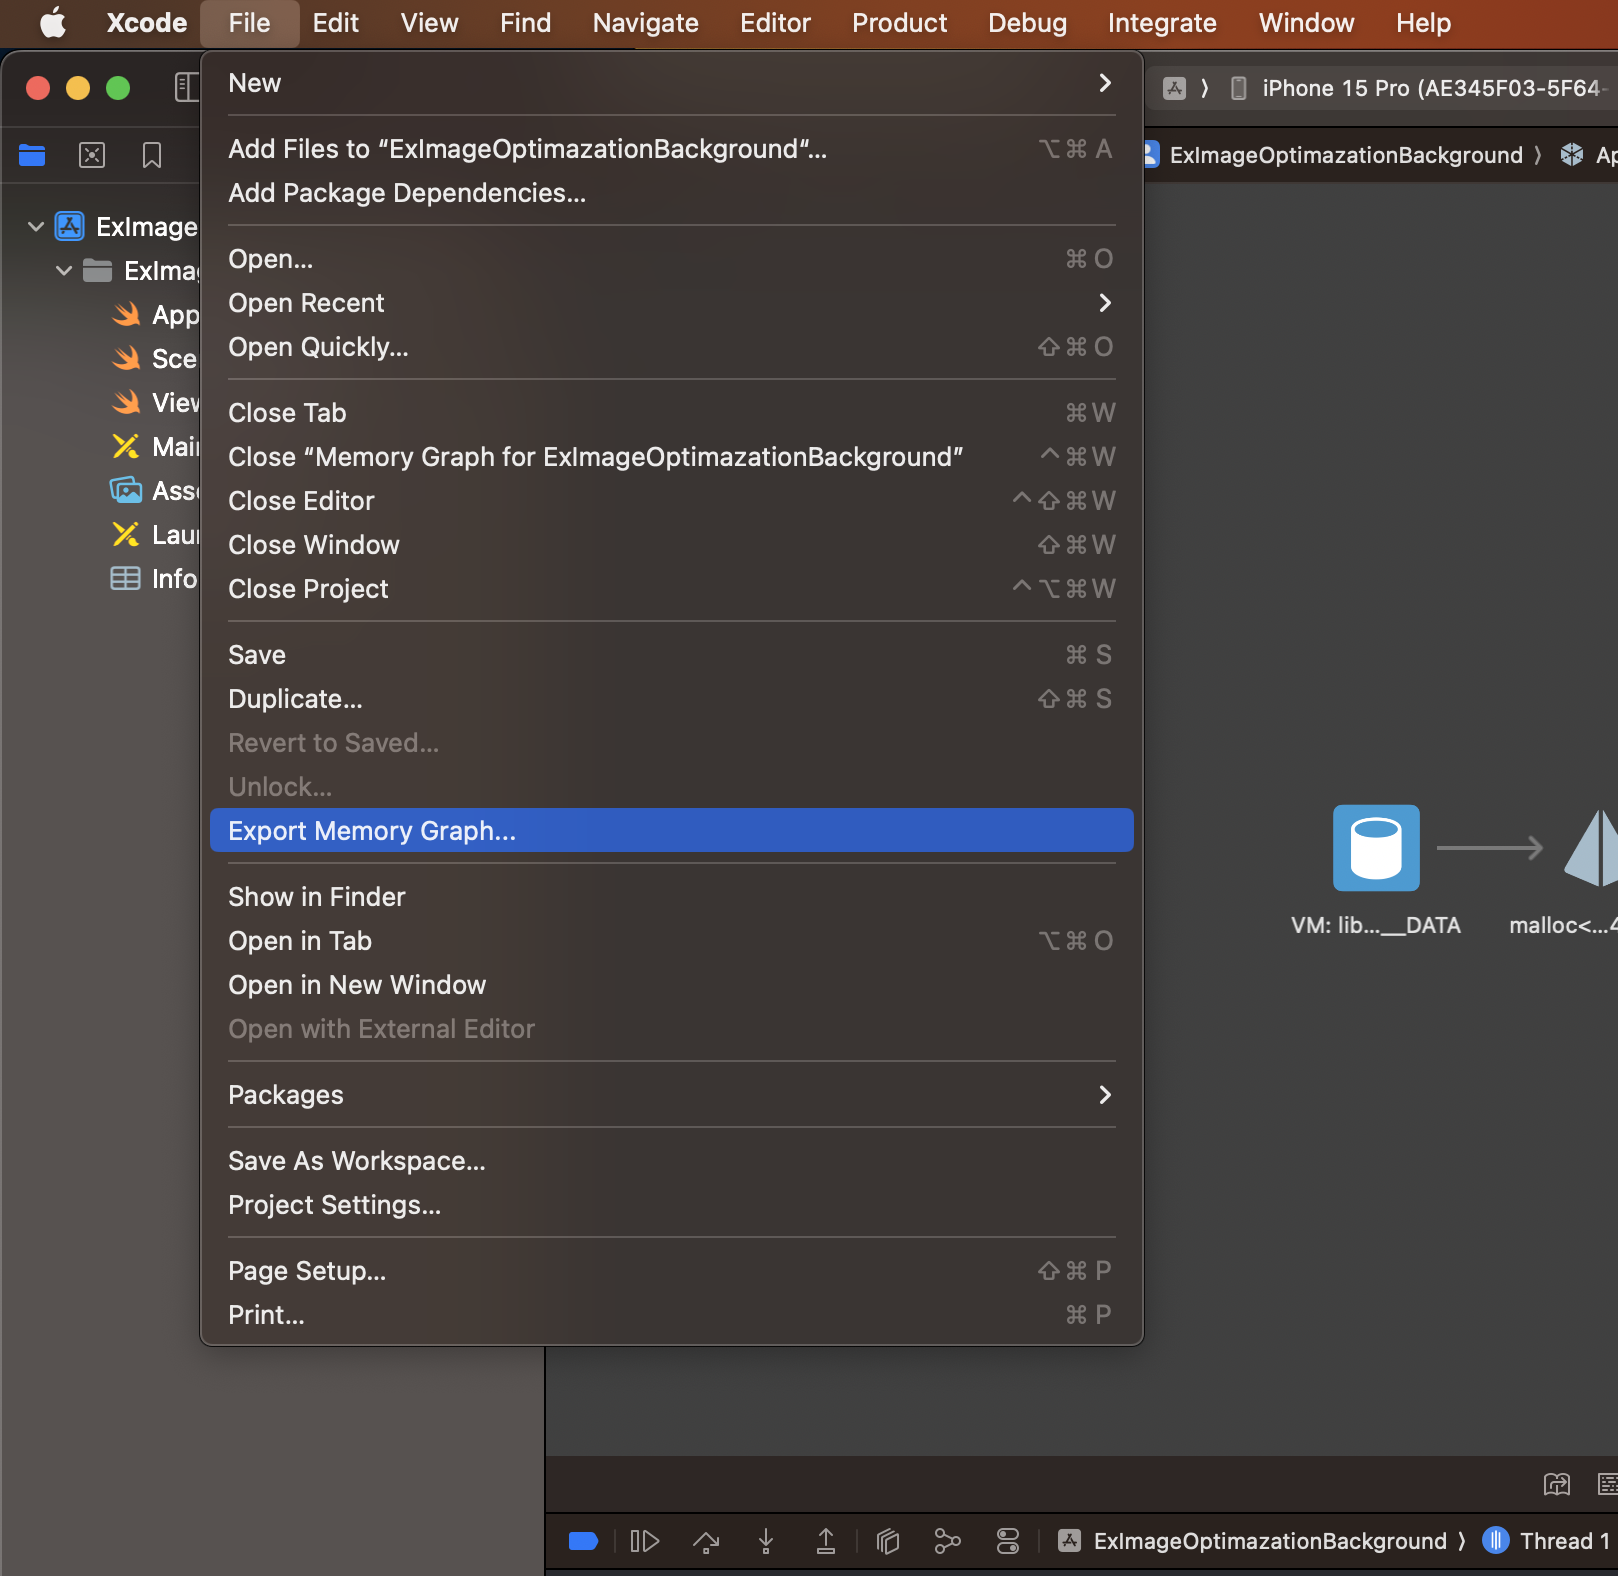Select the Launch storyboard row

click(155, 535)
